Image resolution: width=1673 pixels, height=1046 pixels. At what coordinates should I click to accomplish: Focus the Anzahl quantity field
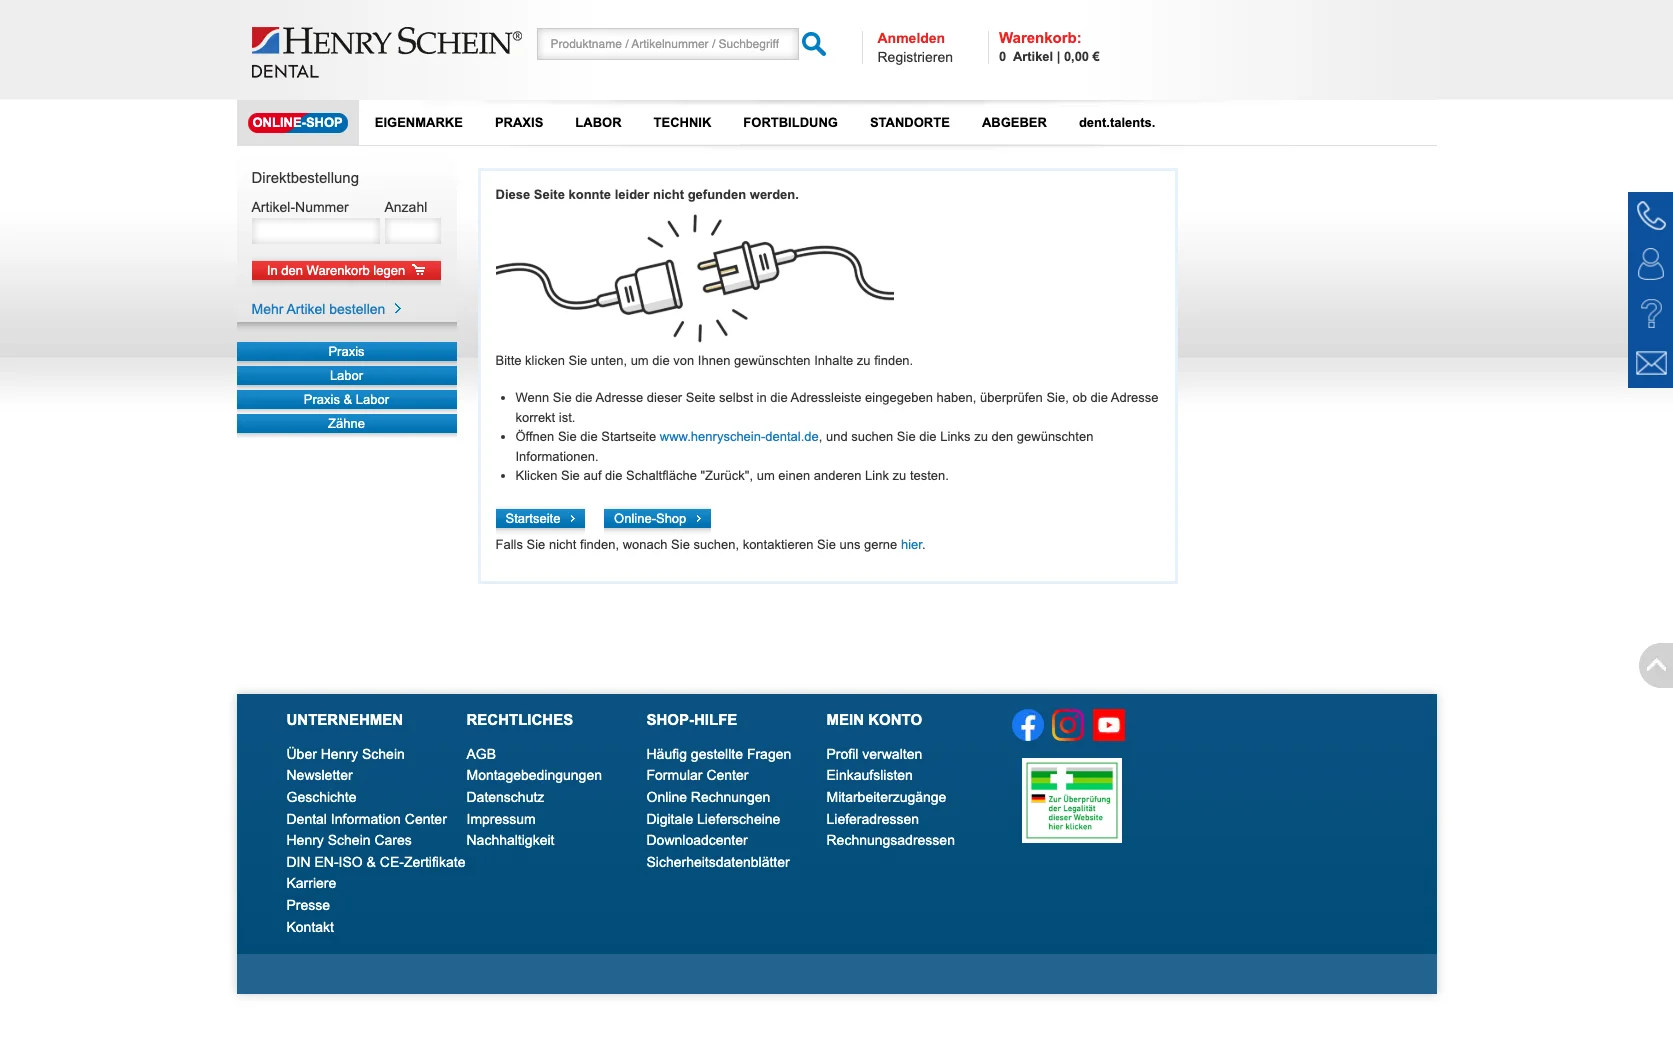coord(413,232)
